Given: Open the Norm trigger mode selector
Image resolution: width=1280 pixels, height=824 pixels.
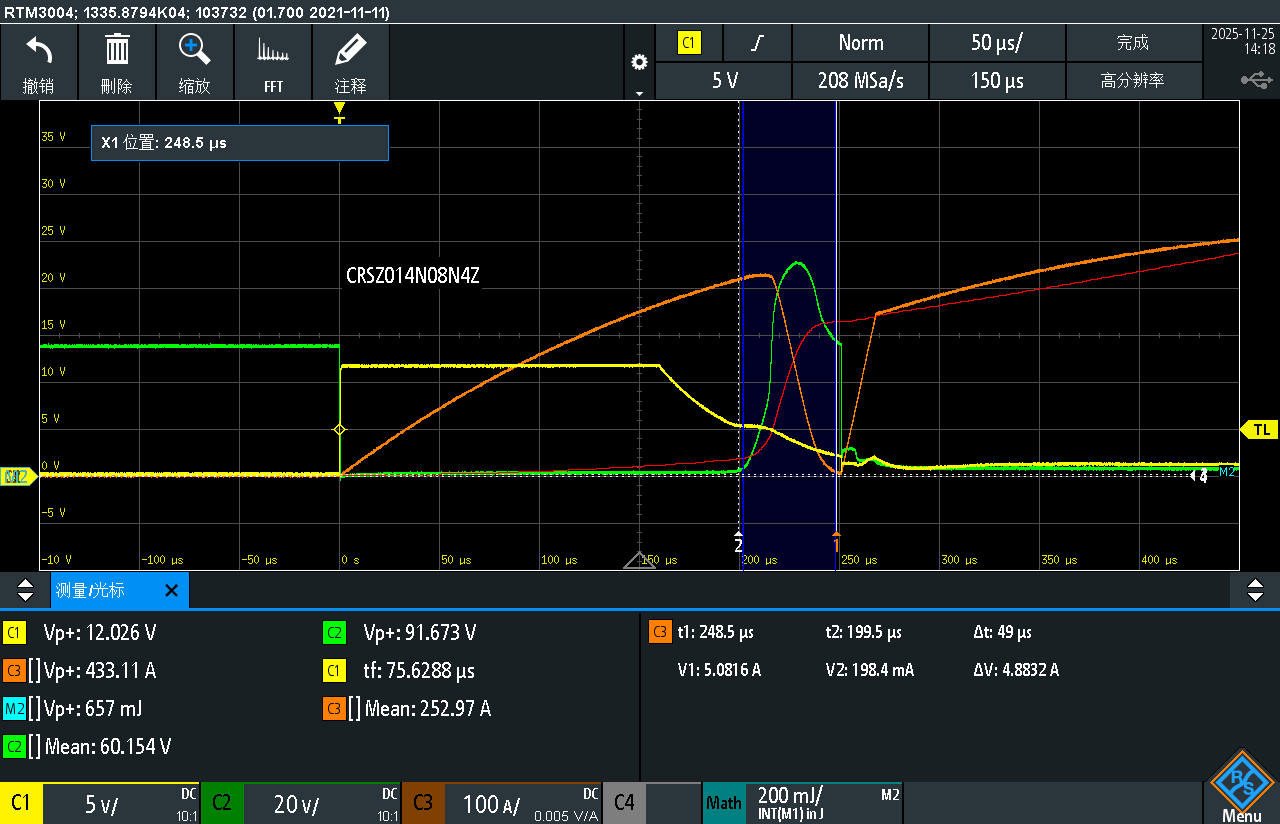Looking at the screenshot, I should pyautogui.click(x=860, y=43).
